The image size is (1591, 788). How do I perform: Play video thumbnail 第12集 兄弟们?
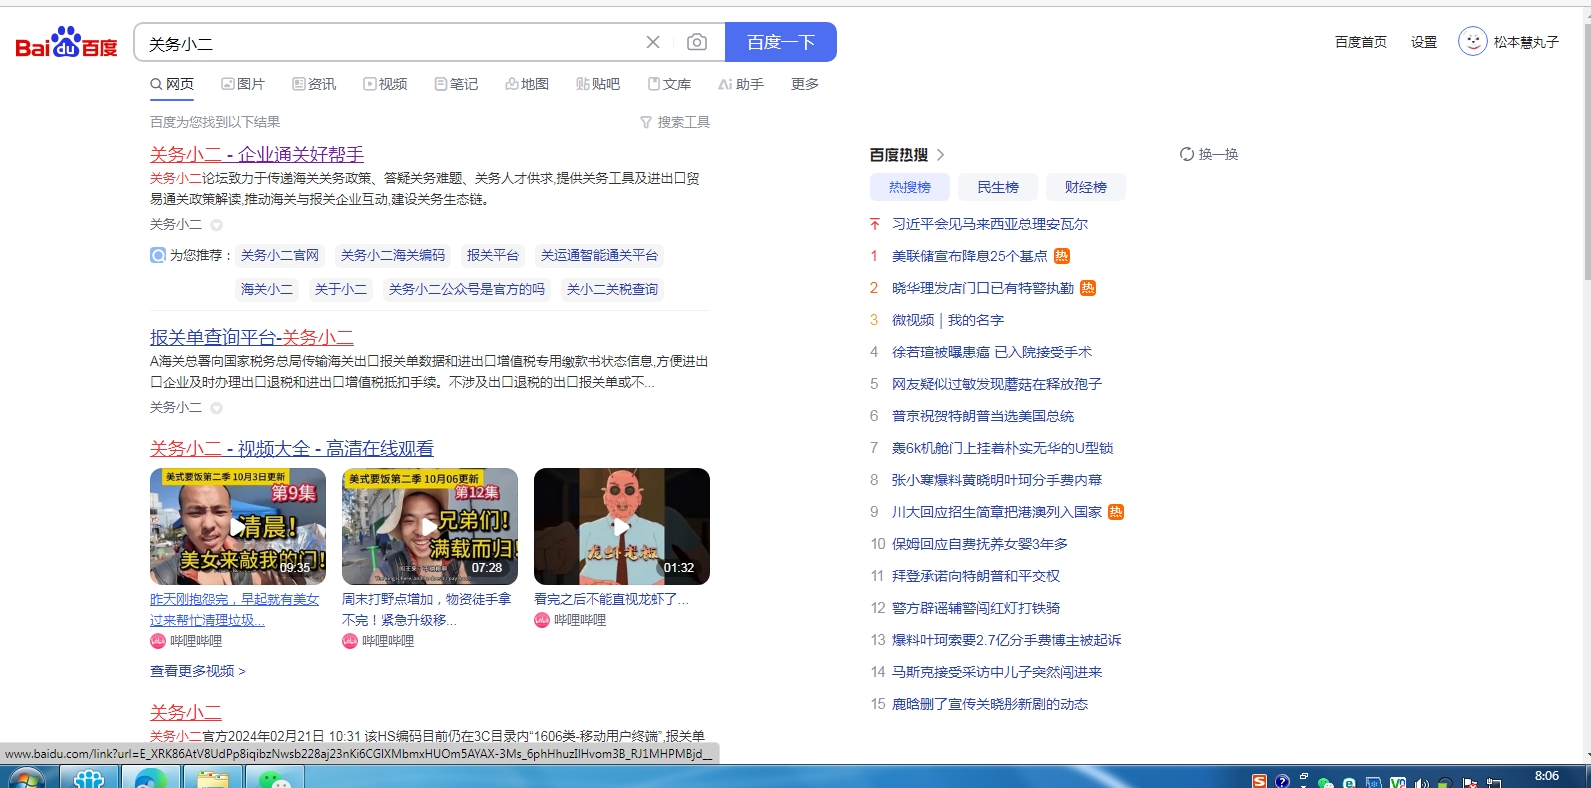tap(430, 526)
